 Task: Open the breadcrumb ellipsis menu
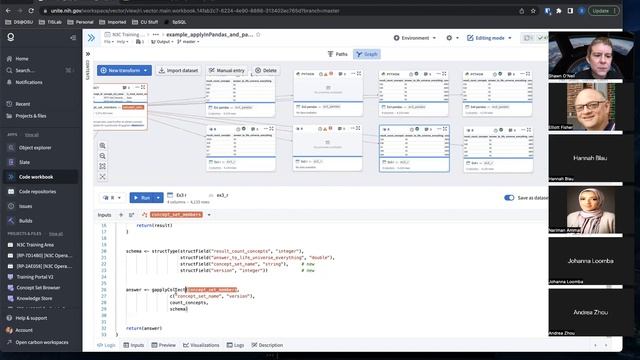156,35
